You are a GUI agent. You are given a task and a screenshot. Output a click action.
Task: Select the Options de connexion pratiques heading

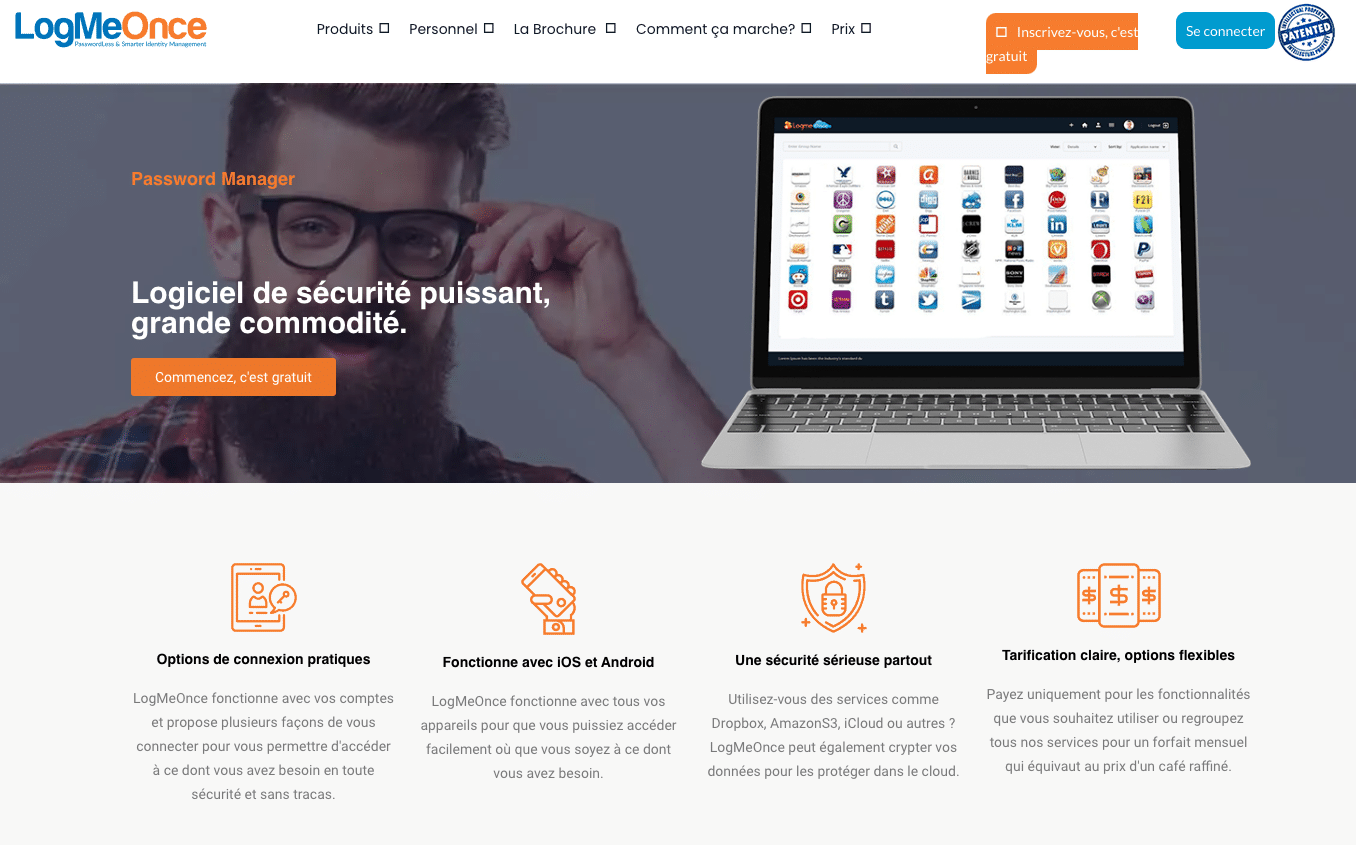pyautogui.click(x=264, y=659)
